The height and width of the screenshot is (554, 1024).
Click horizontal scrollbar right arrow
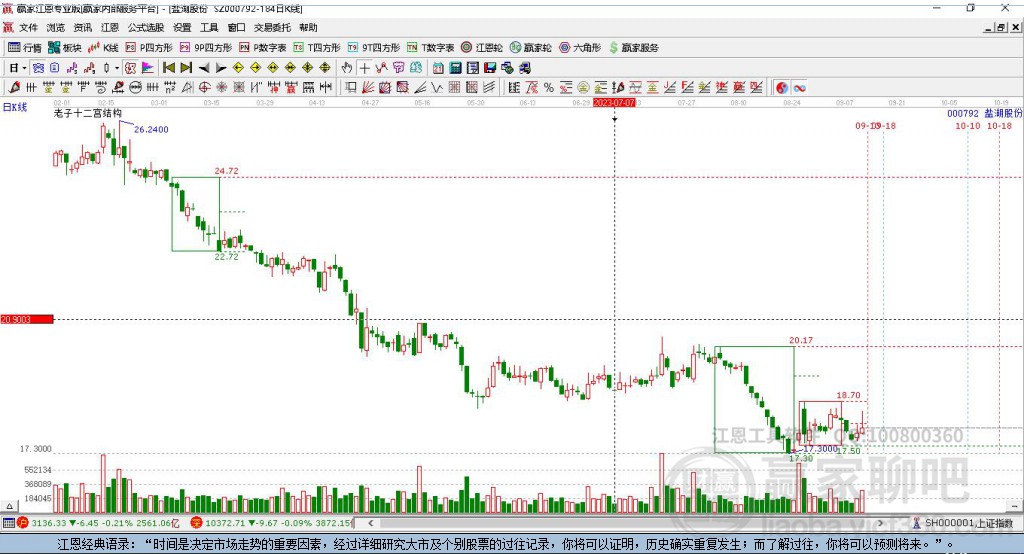point(880,523)
